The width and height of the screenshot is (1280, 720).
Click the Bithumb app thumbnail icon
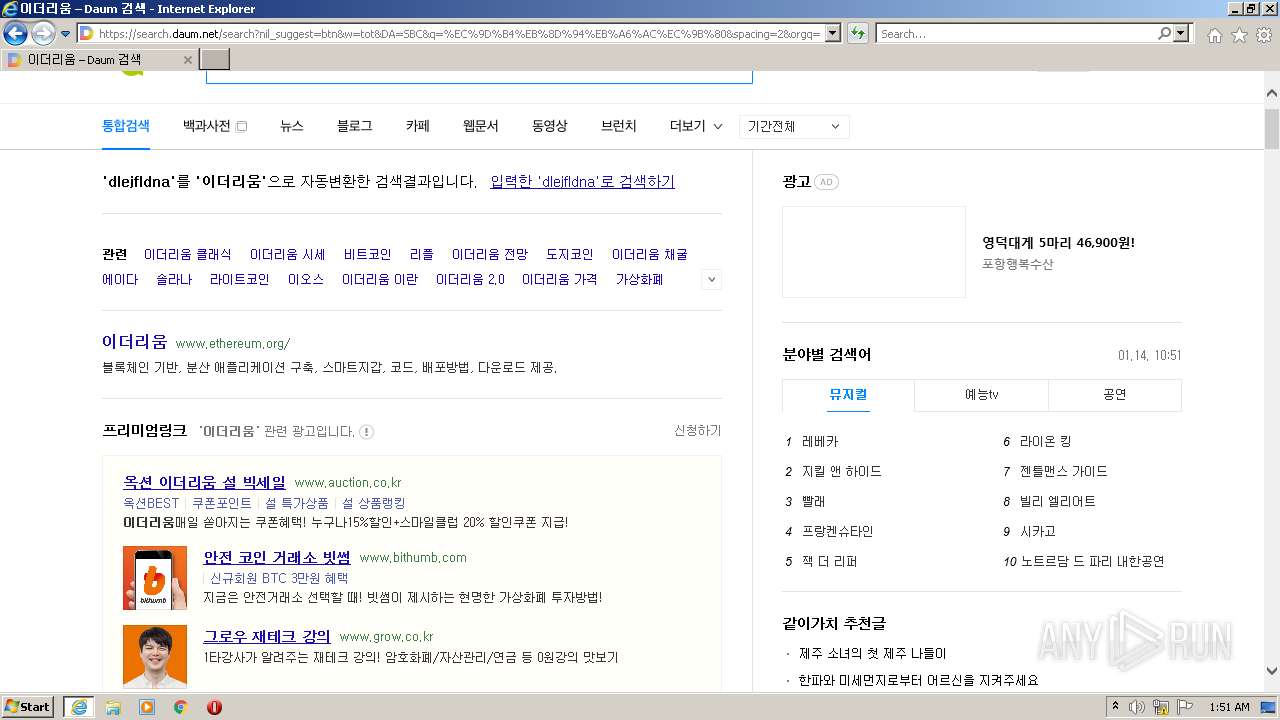tap(155, 577)
